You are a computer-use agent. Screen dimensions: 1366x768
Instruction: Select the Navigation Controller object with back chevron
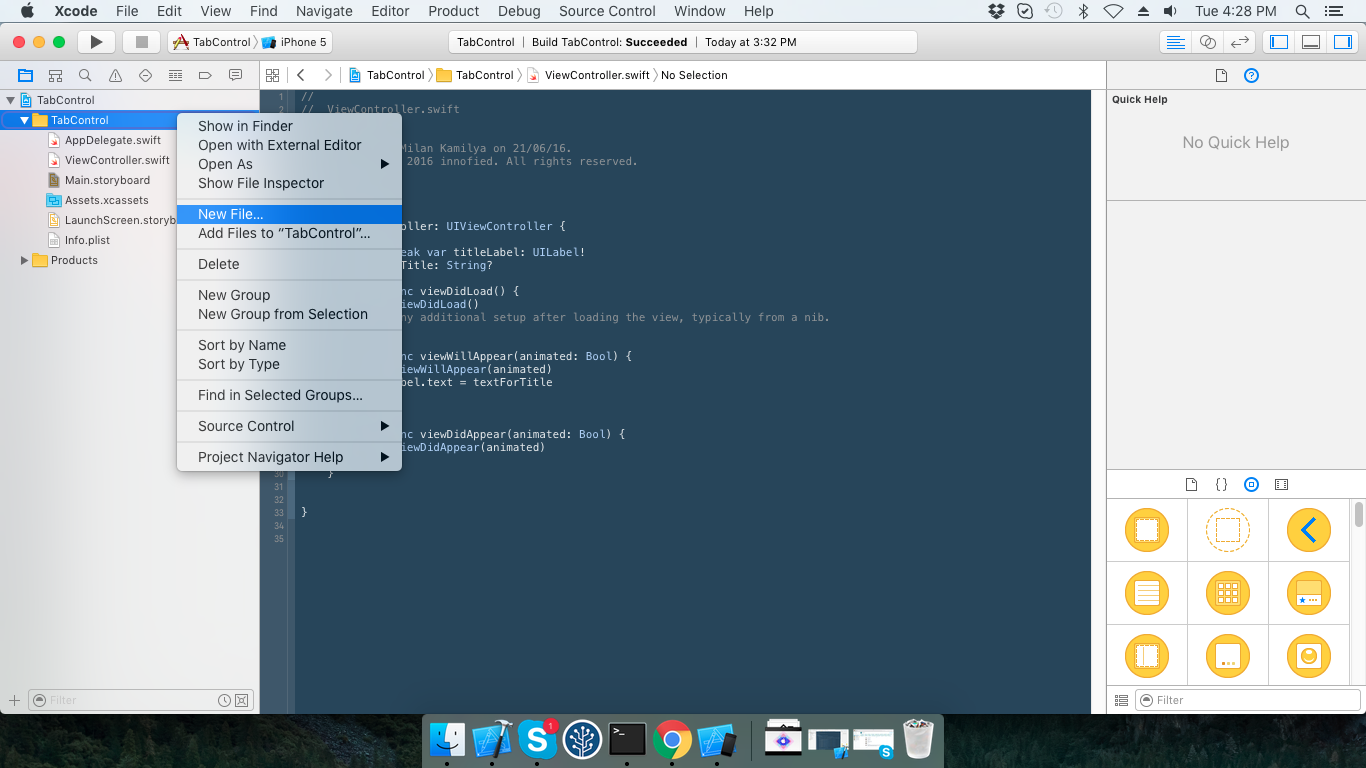1308,530
